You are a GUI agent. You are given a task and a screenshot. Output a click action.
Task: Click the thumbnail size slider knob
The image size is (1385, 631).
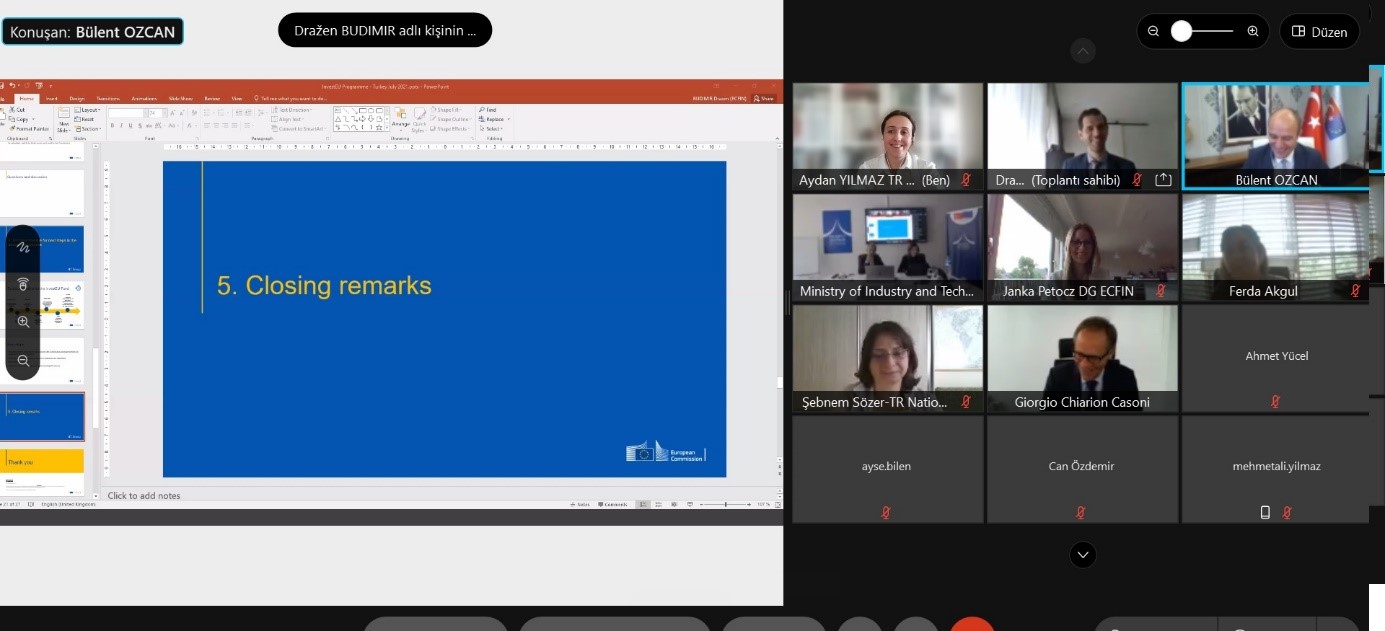click(1181, 31)
